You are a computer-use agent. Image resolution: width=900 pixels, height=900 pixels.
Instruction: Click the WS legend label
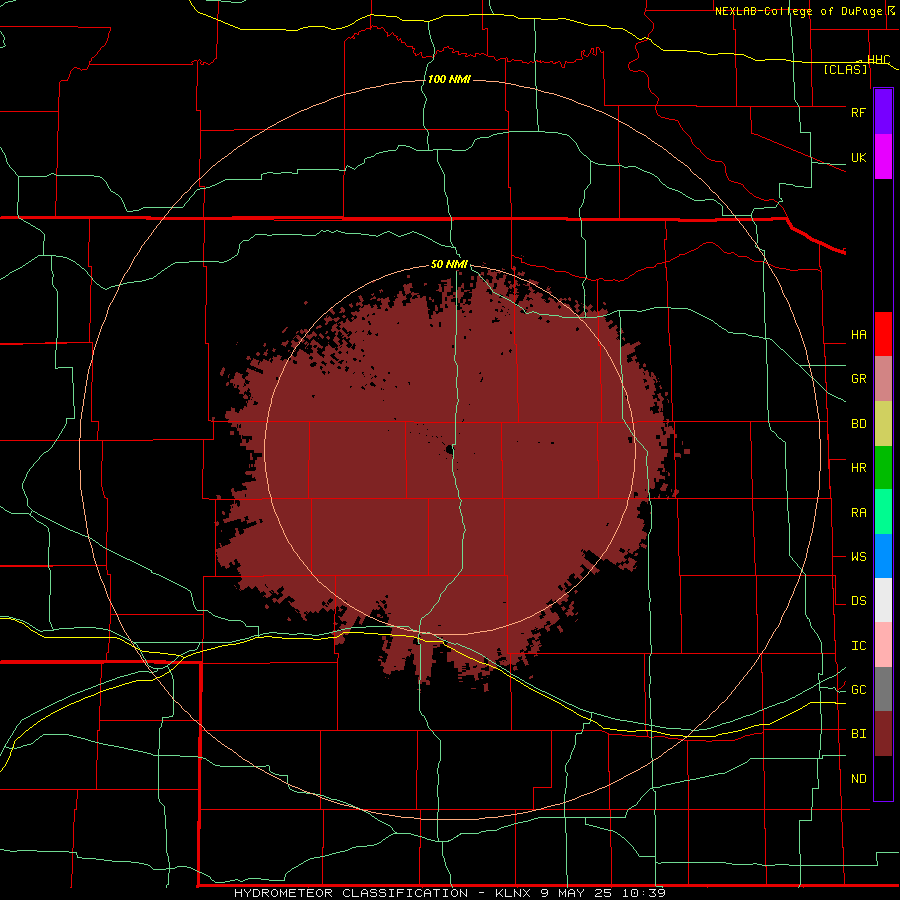[858, 557]
